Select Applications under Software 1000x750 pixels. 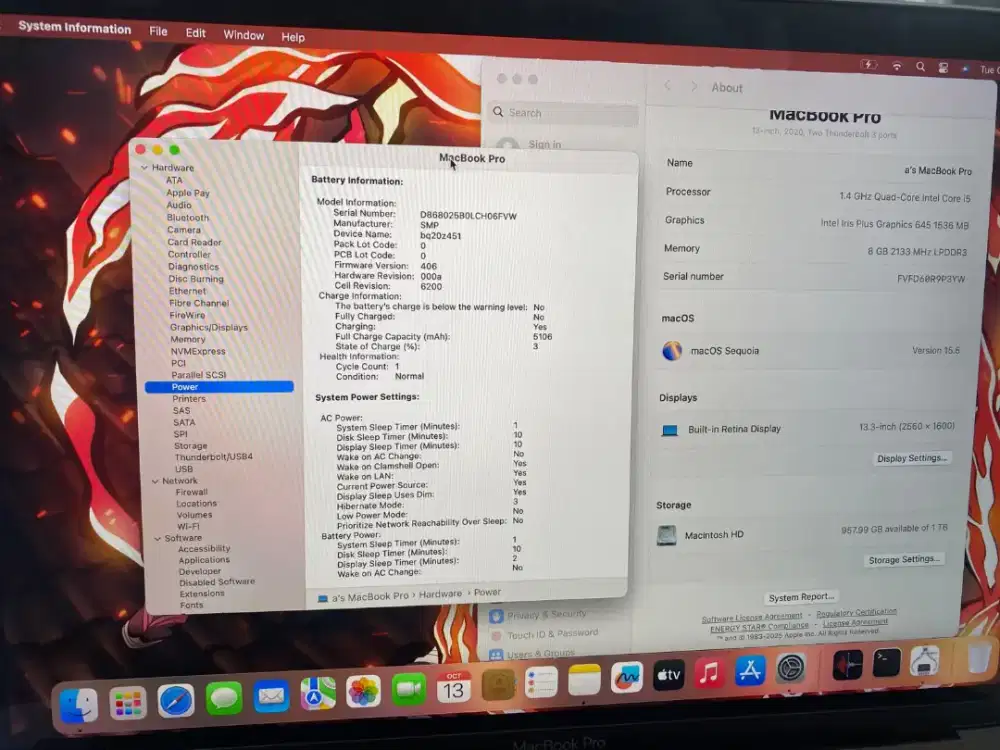(x=204, y=560)
